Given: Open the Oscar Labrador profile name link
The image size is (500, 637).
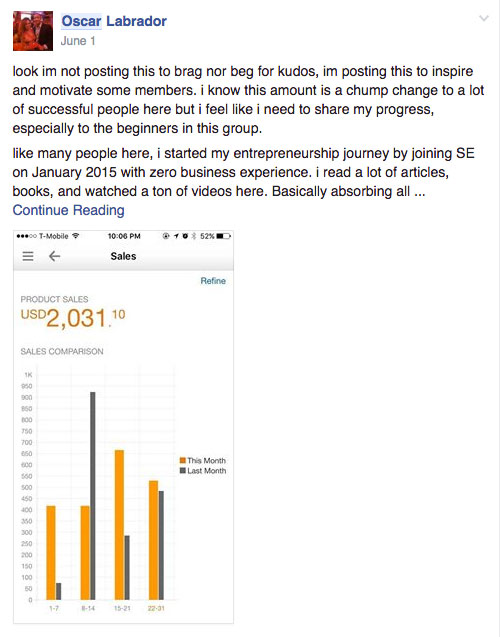Looking at the screenshot, I should 114,21.
